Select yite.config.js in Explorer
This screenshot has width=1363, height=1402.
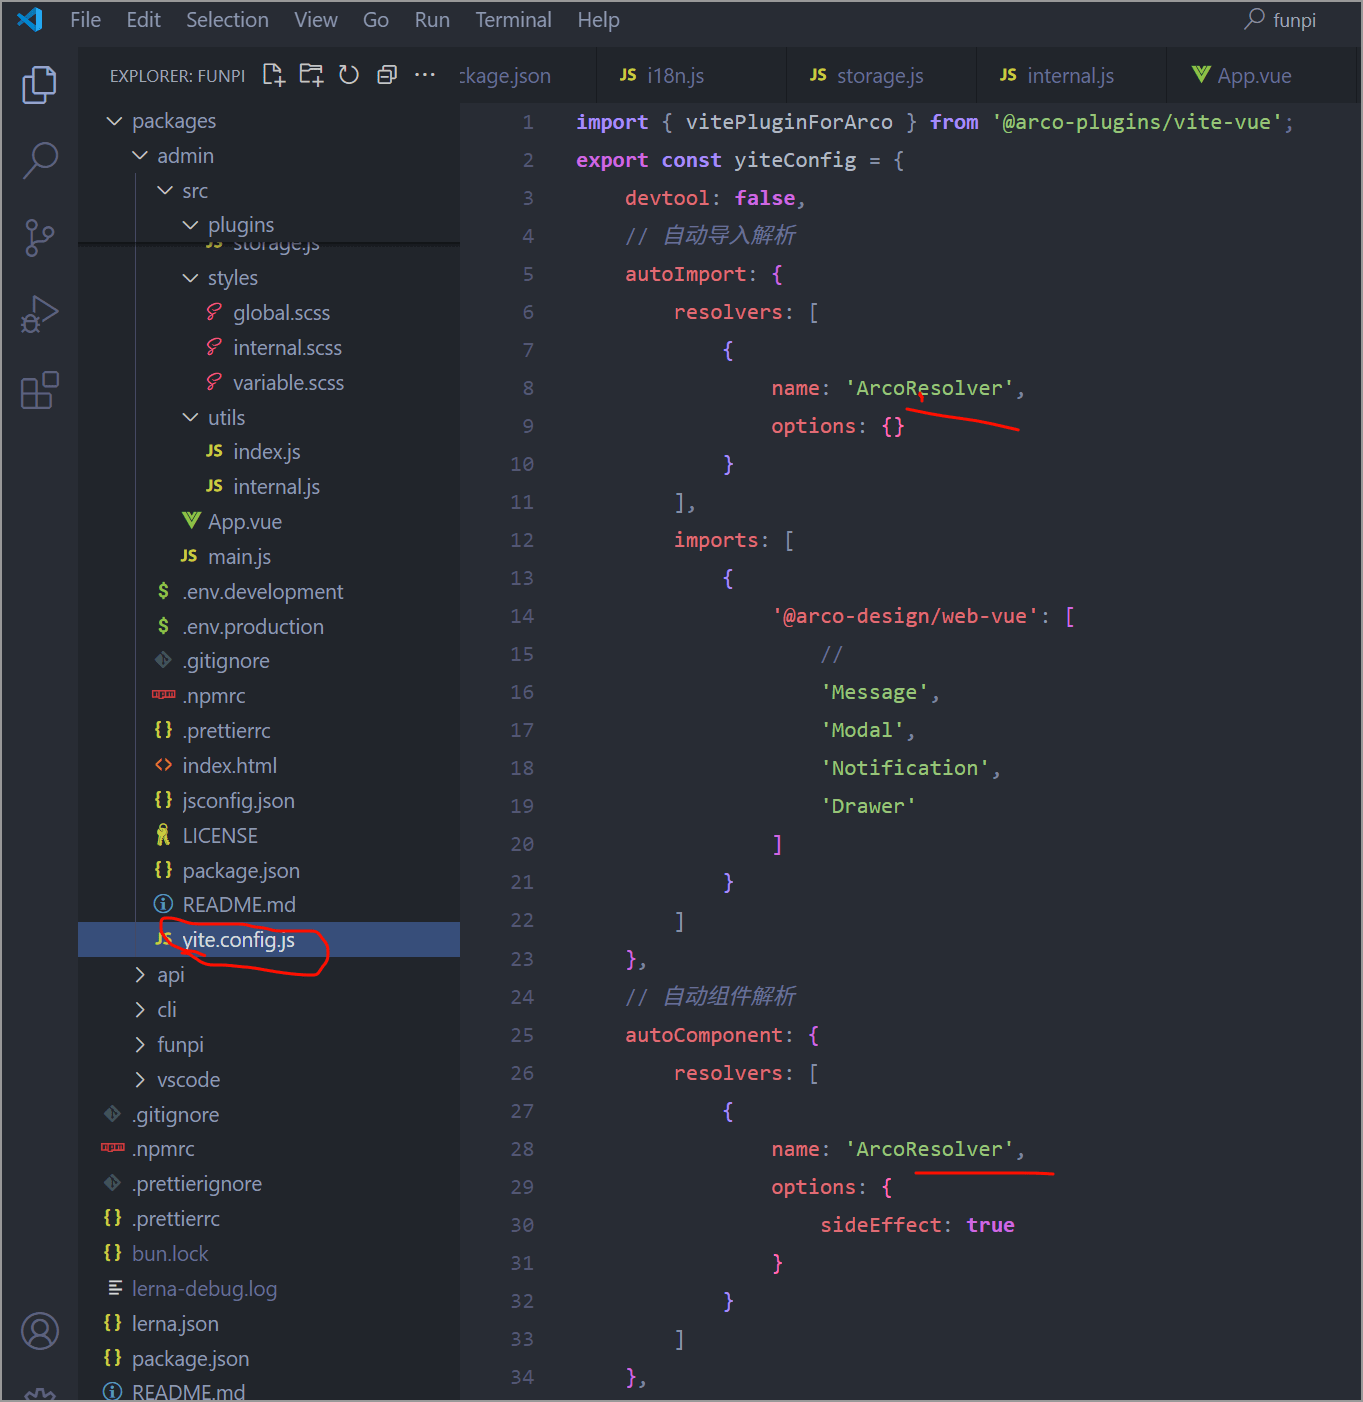(x=269, y=940)
